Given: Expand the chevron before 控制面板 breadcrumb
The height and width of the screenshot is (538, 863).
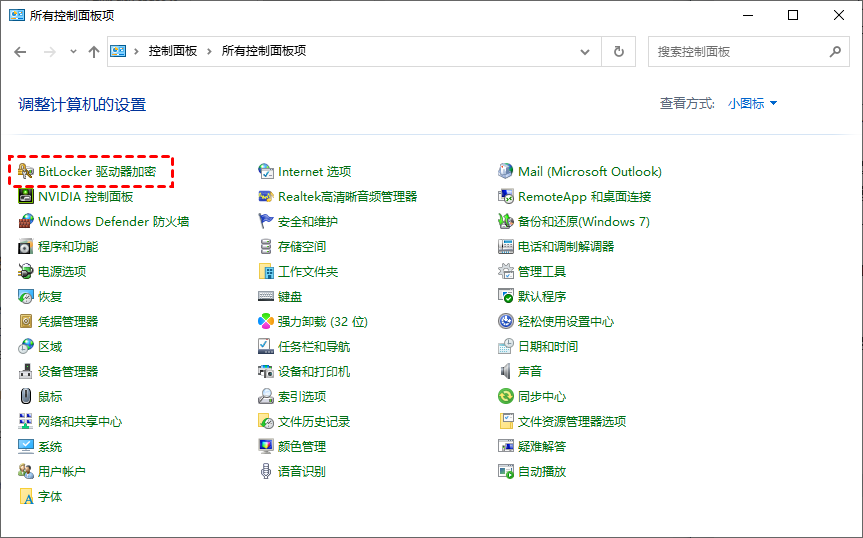Looking at the screenshot, I should (136, 51).
